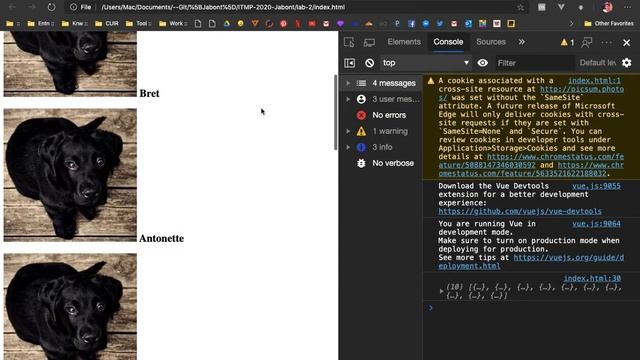Open the Work bookmarks folder
Image resolution: width=640 pixels, height=360 pixels.
[x=173, y=24]
